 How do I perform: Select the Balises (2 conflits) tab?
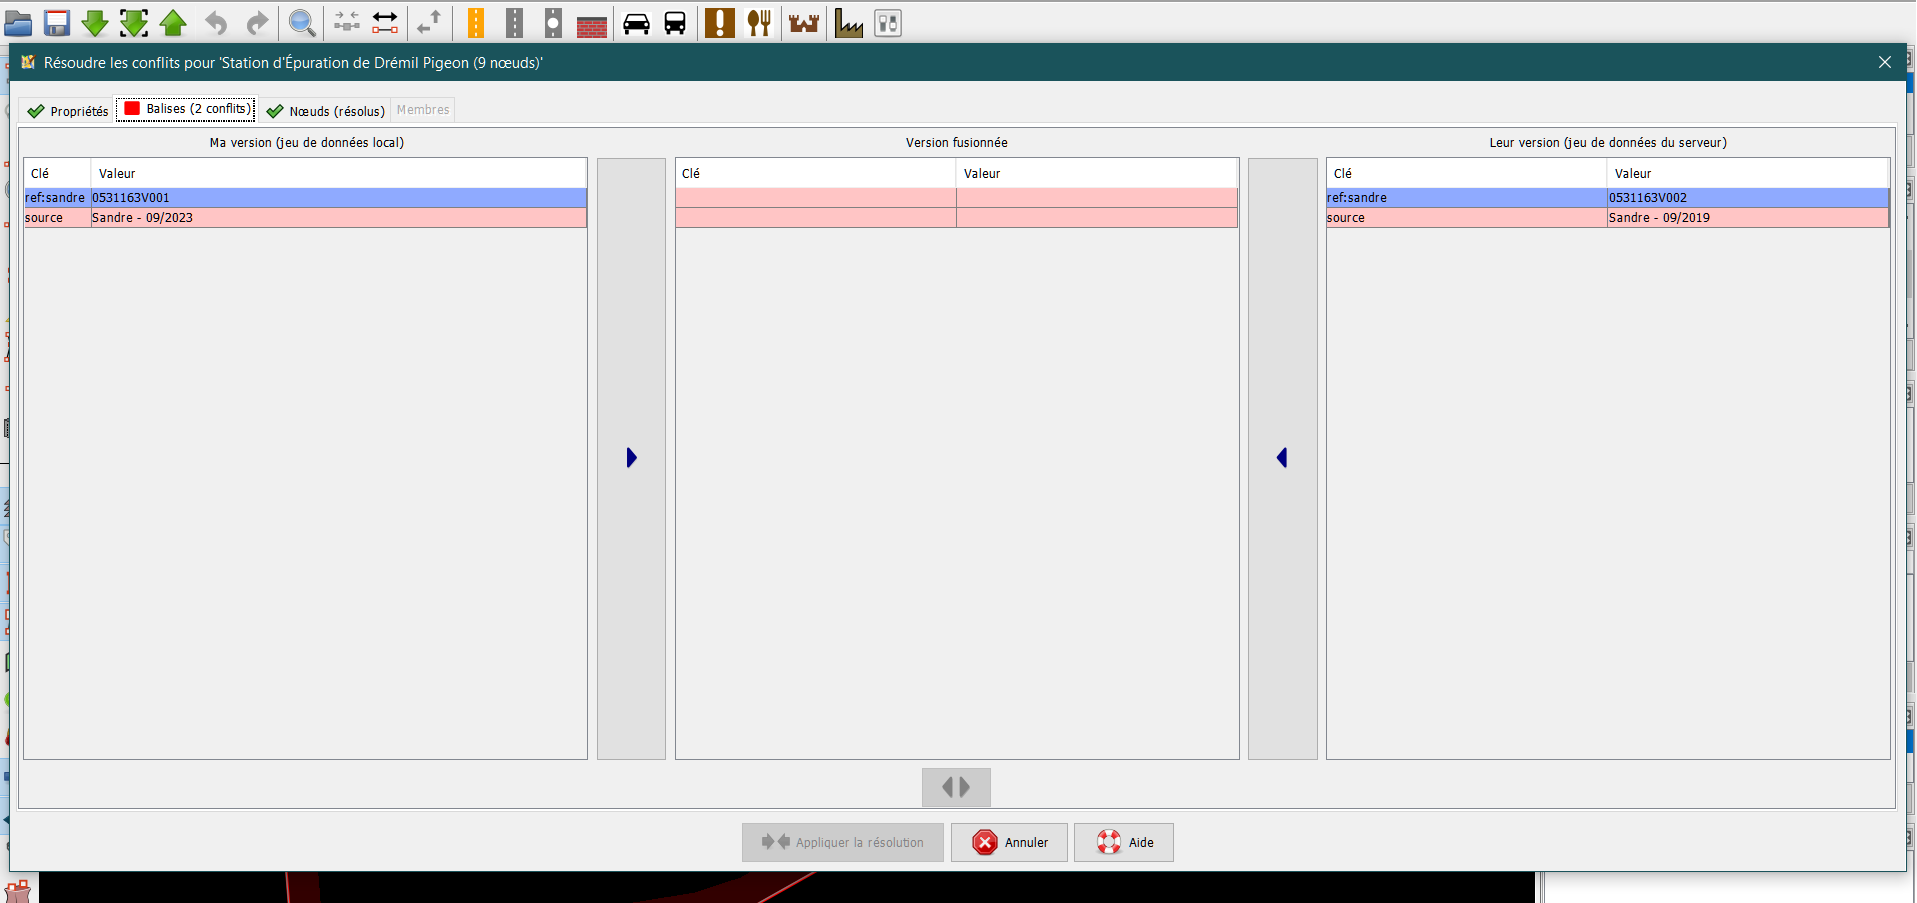[187, 109]
